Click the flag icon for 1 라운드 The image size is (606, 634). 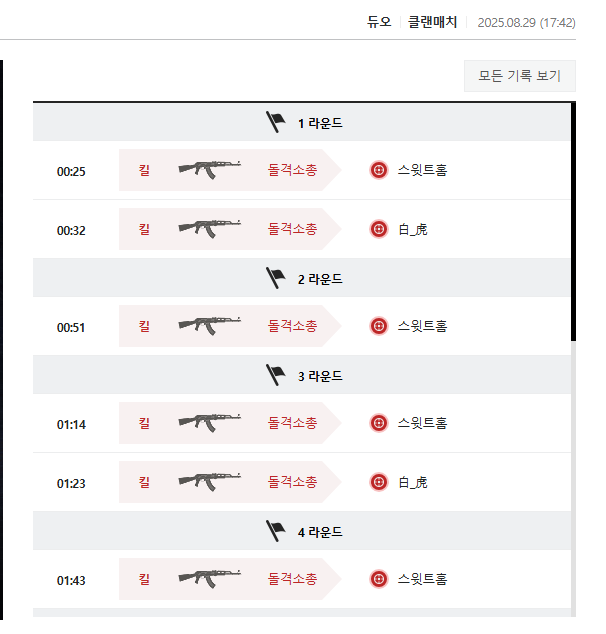pyautogui.click(x=275, y=122)
